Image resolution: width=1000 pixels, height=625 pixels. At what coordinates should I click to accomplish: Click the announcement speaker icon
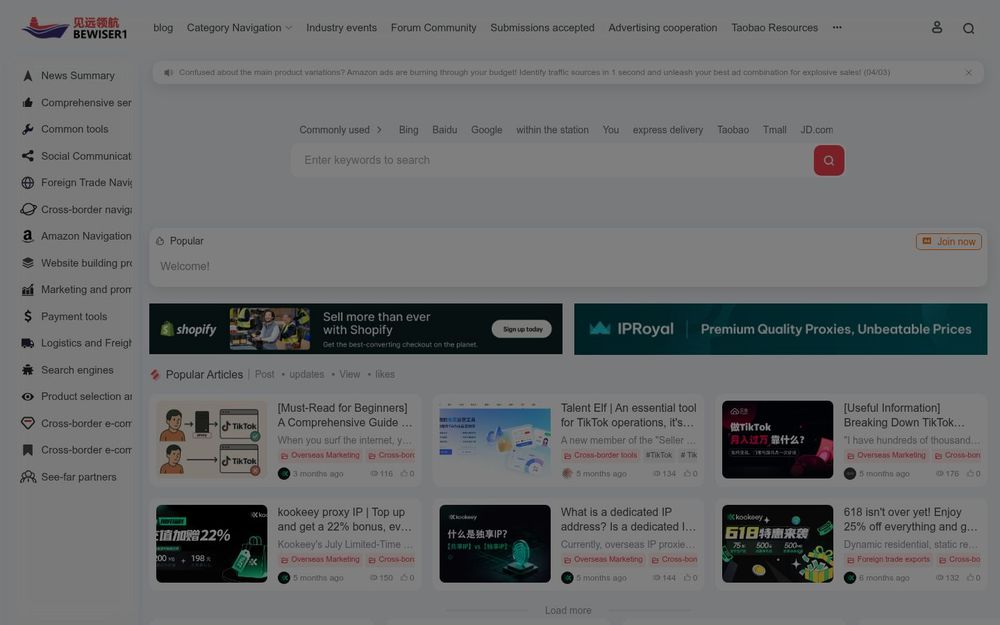(x=168, y=73)
